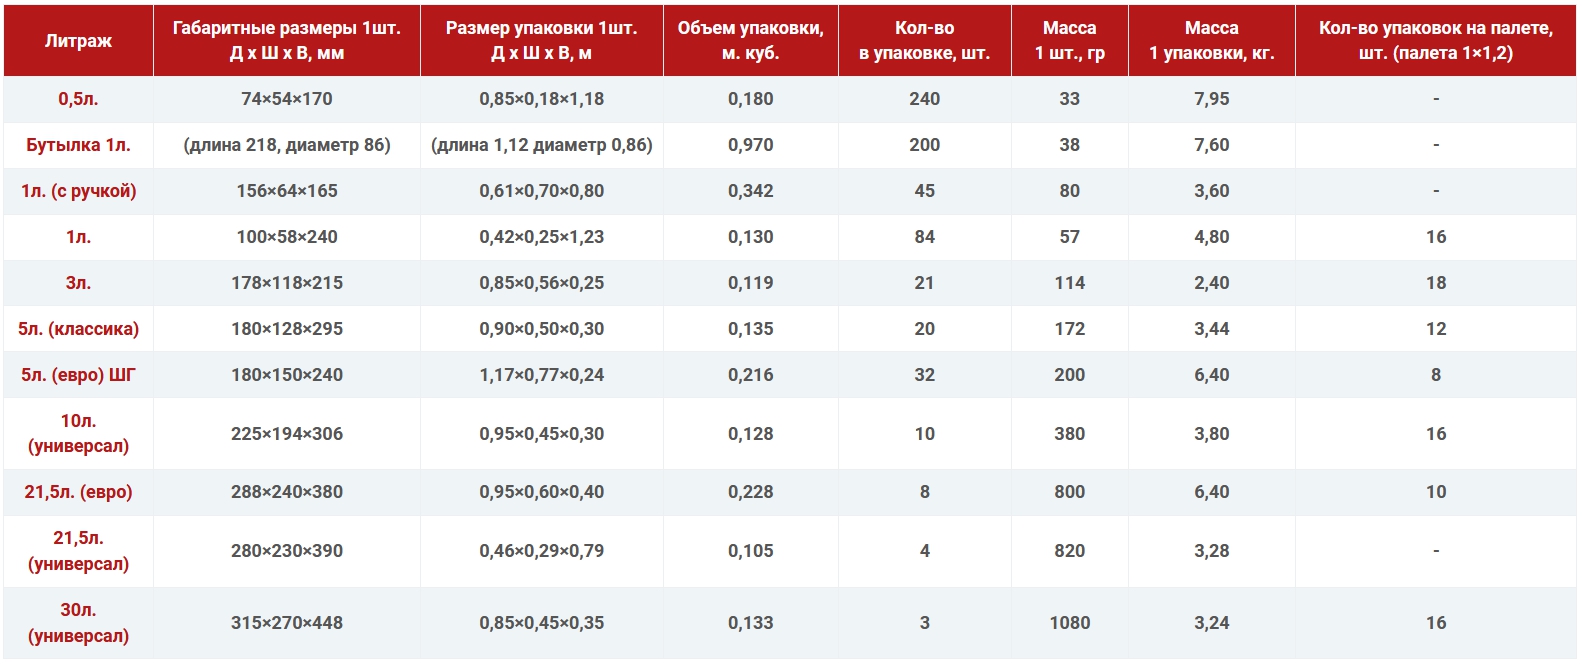Click the 315×270×448 dimensions cell
Screen dimensions: 1582x664
pyautogui.click(x=287, y=623)
